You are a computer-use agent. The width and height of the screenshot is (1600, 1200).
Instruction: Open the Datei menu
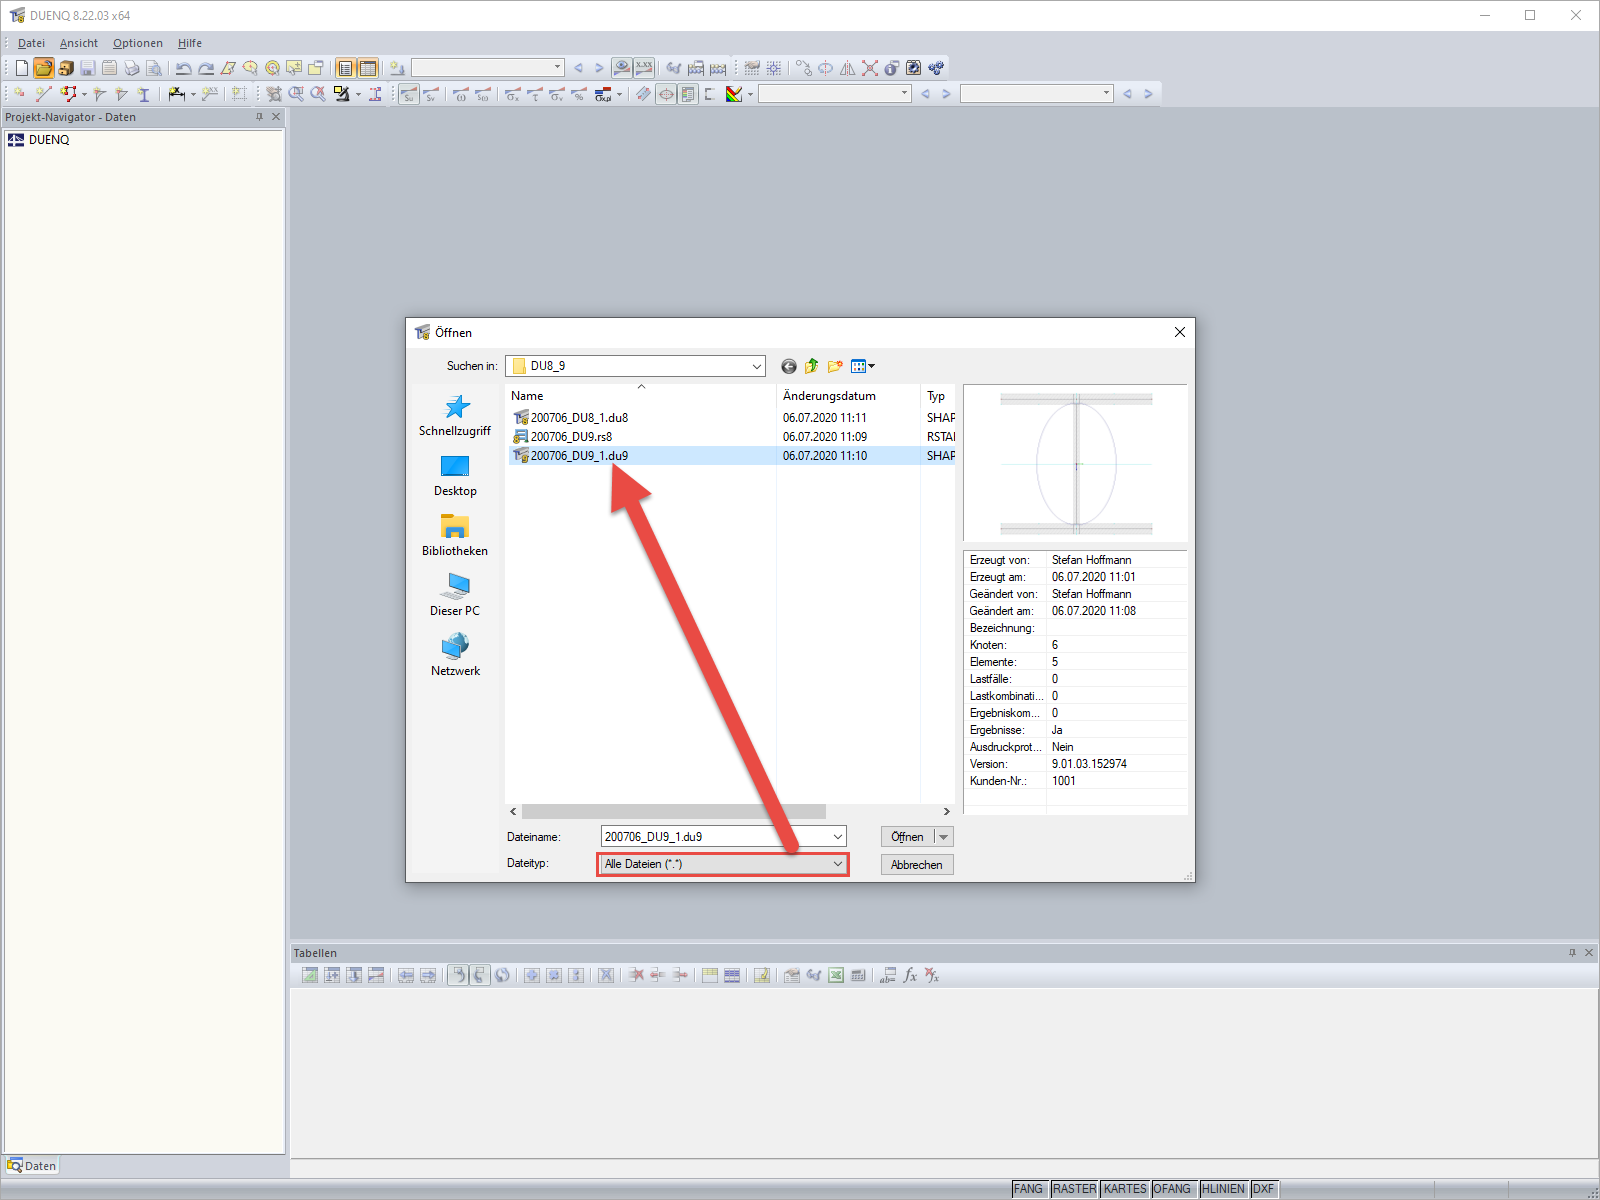[x=31, y=43]
